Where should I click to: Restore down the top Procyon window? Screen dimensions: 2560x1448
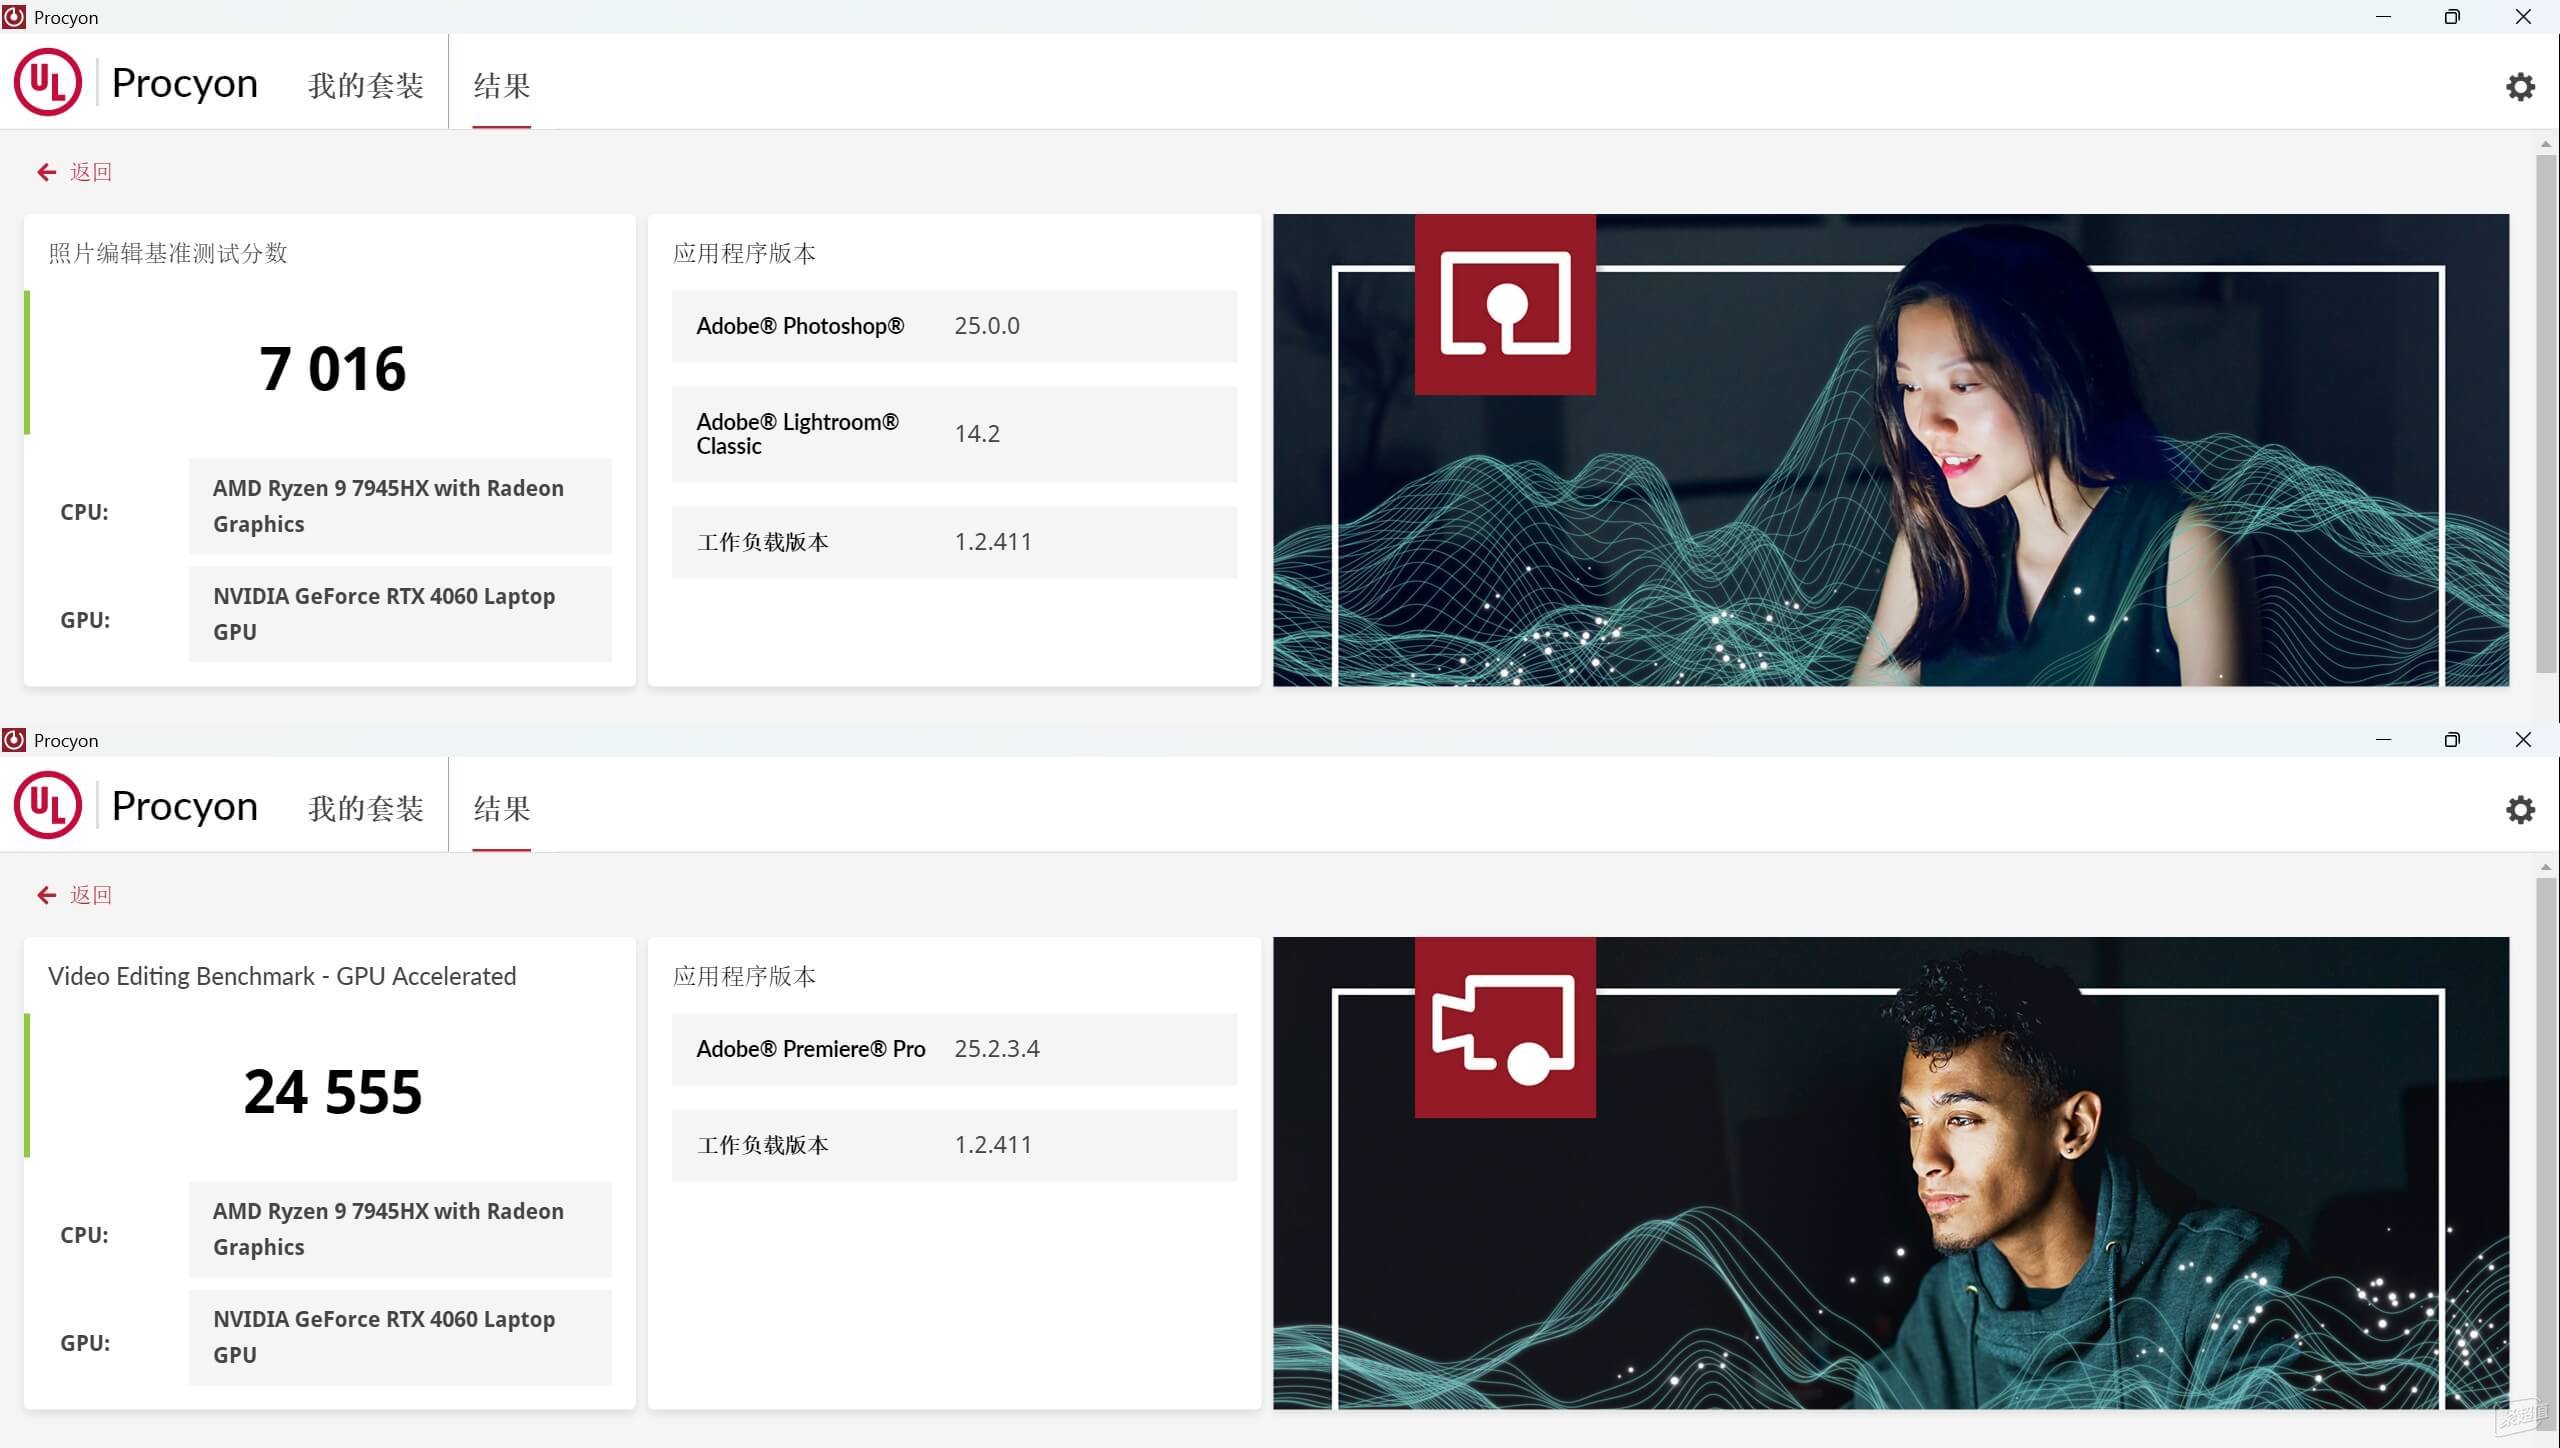click(2452, 17)
